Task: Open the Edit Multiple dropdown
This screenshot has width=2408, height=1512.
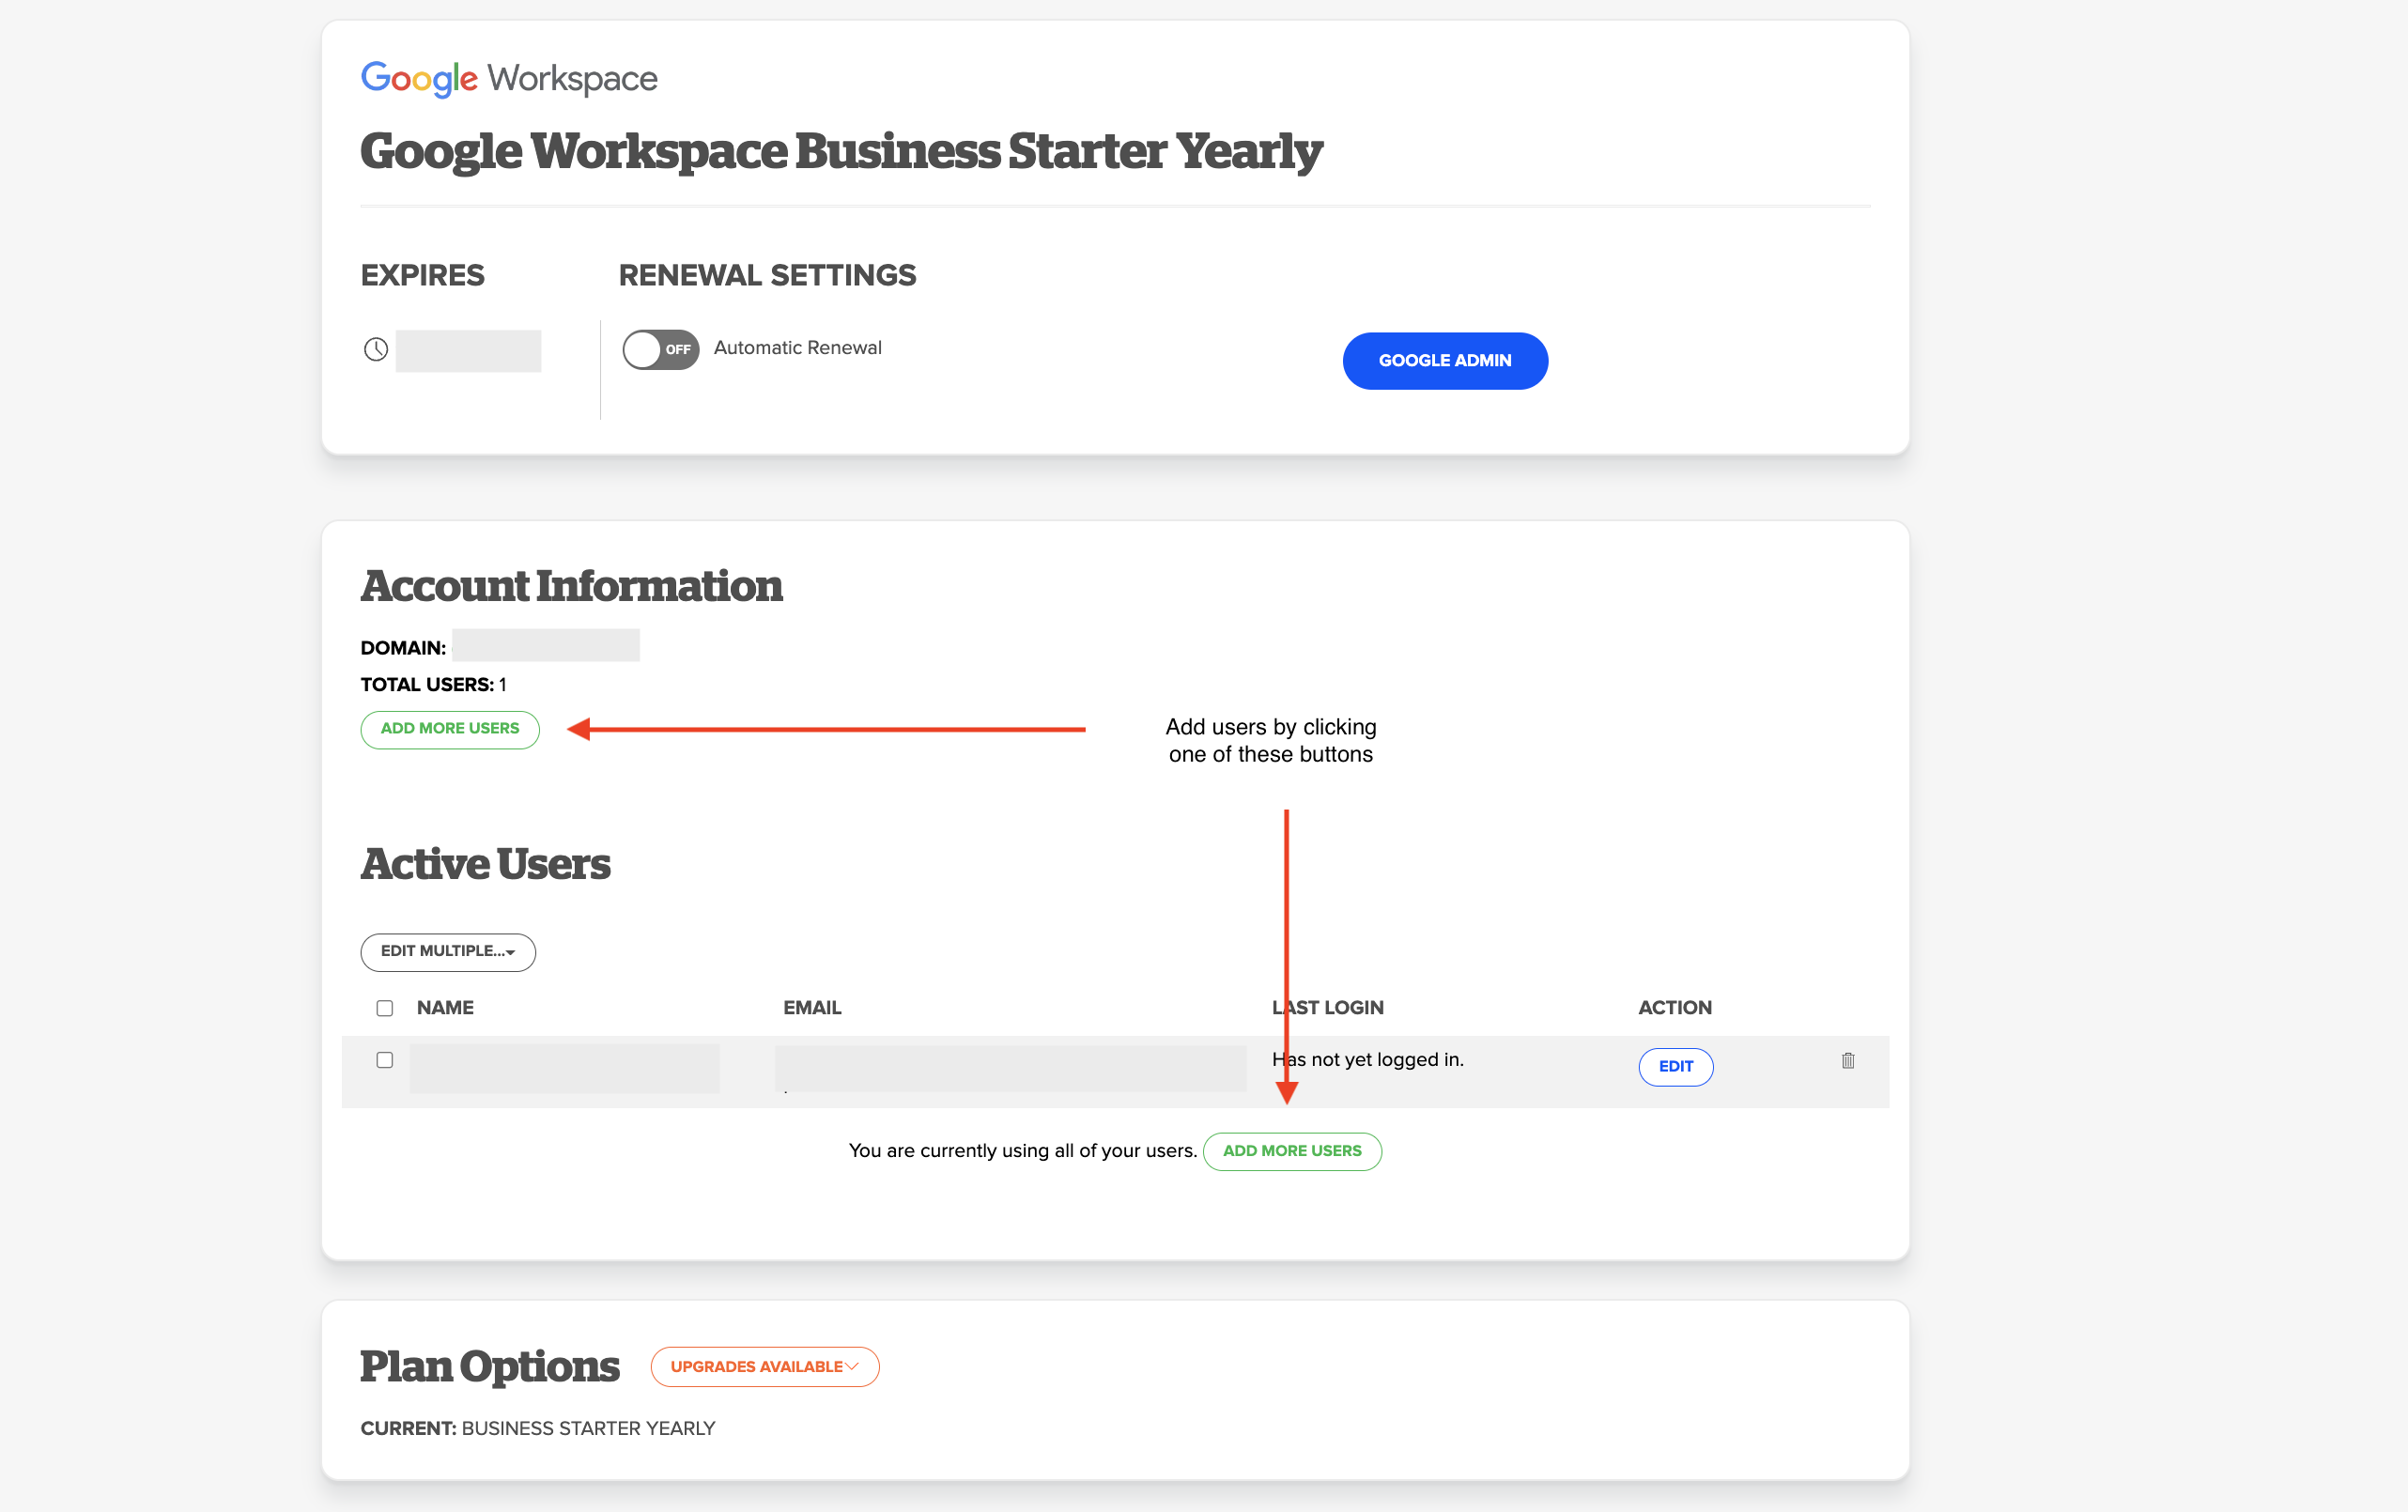Action: pos(448,951)
